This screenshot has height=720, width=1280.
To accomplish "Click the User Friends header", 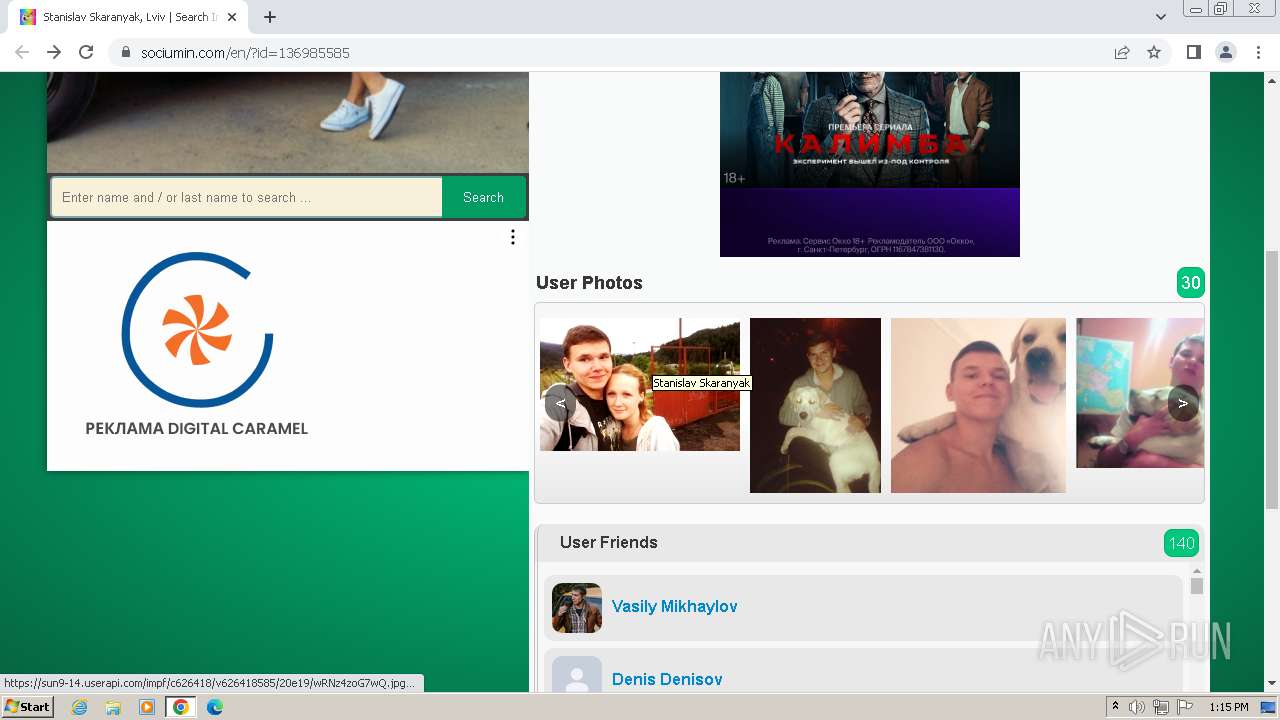I will tap(609, 543).
